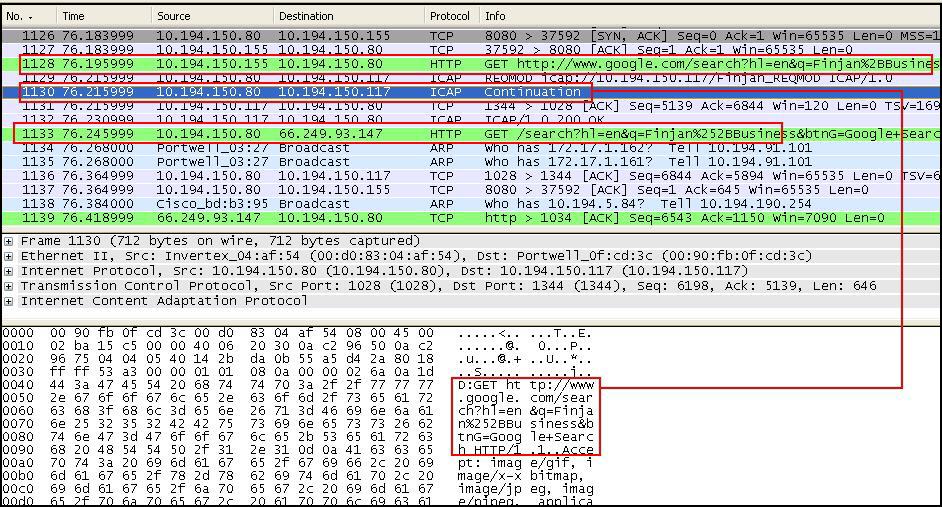Select packet 1133 HTTP GET to 66.249.93.147
Screen dimensions: 942x507
coord(300,133)
